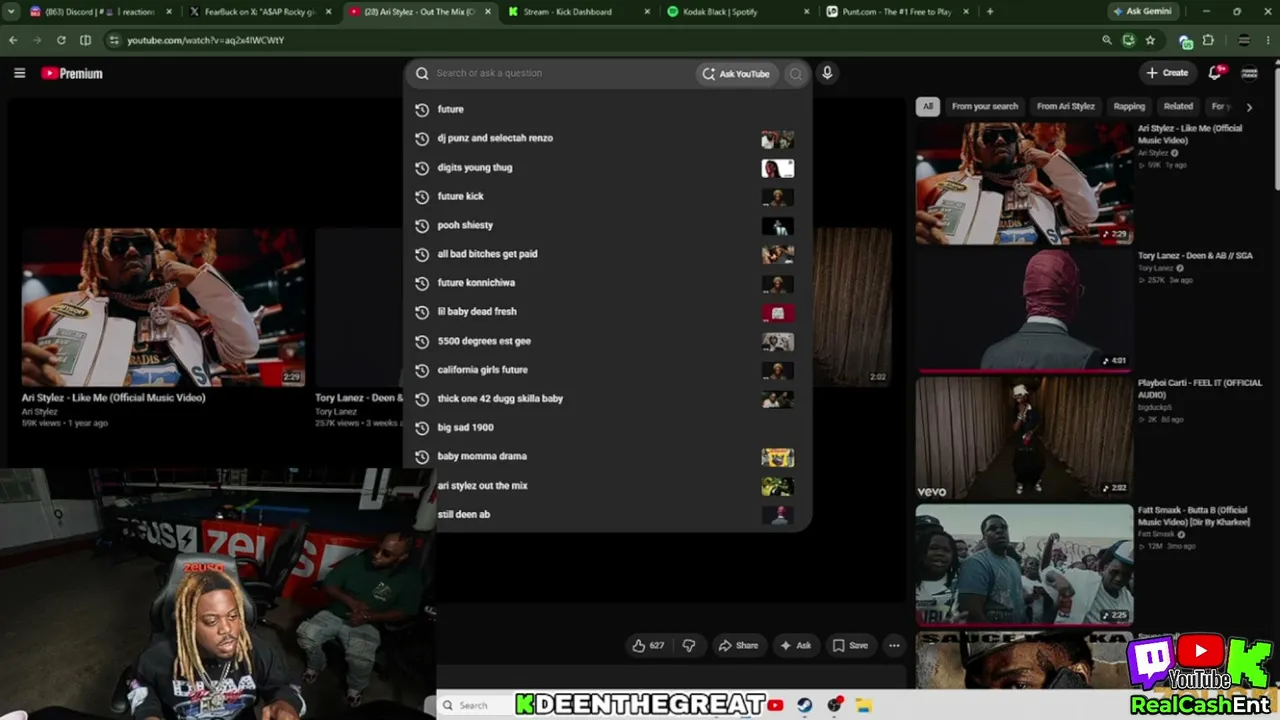The height and width of the screenshot is (720, 1280).
Task: Click the Ask YouTube button
Action: [738, 73]
